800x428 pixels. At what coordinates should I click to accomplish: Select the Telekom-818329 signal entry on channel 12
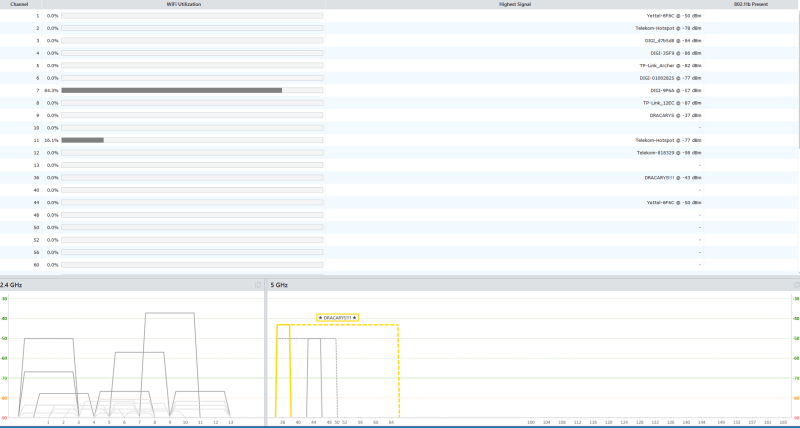click(669, 153)
